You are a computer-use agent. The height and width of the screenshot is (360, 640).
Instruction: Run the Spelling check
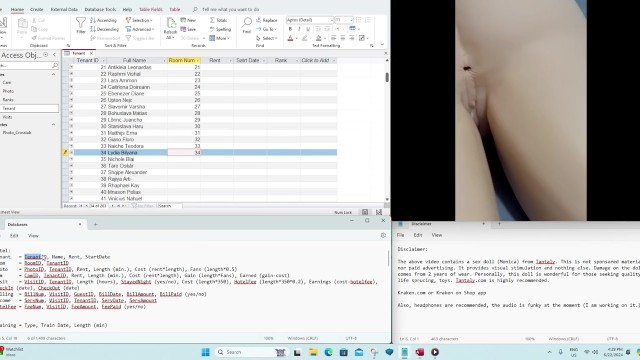tap(220, 29)
